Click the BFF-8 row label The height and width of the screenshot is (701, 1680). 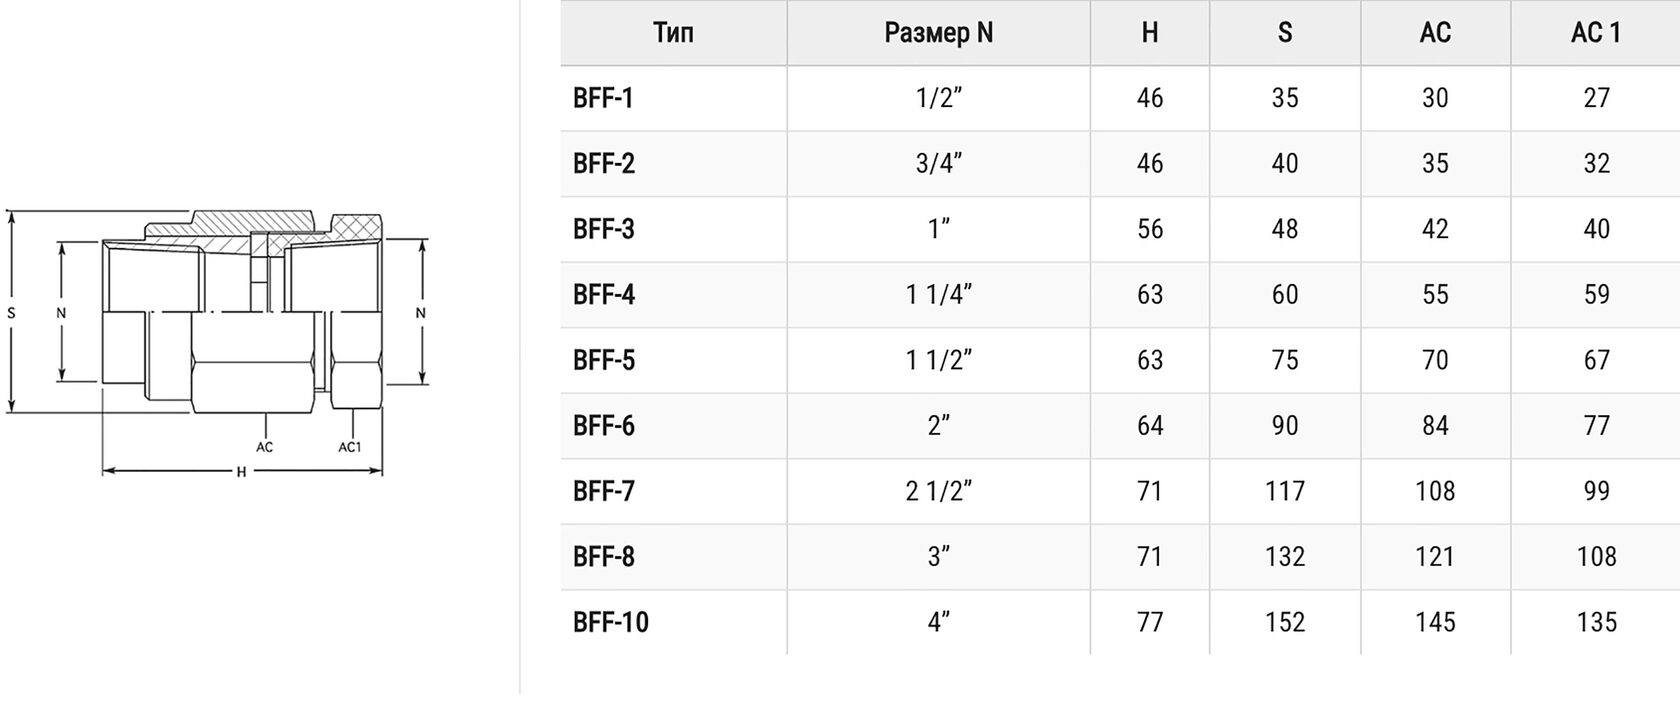[x=604, y=557]
